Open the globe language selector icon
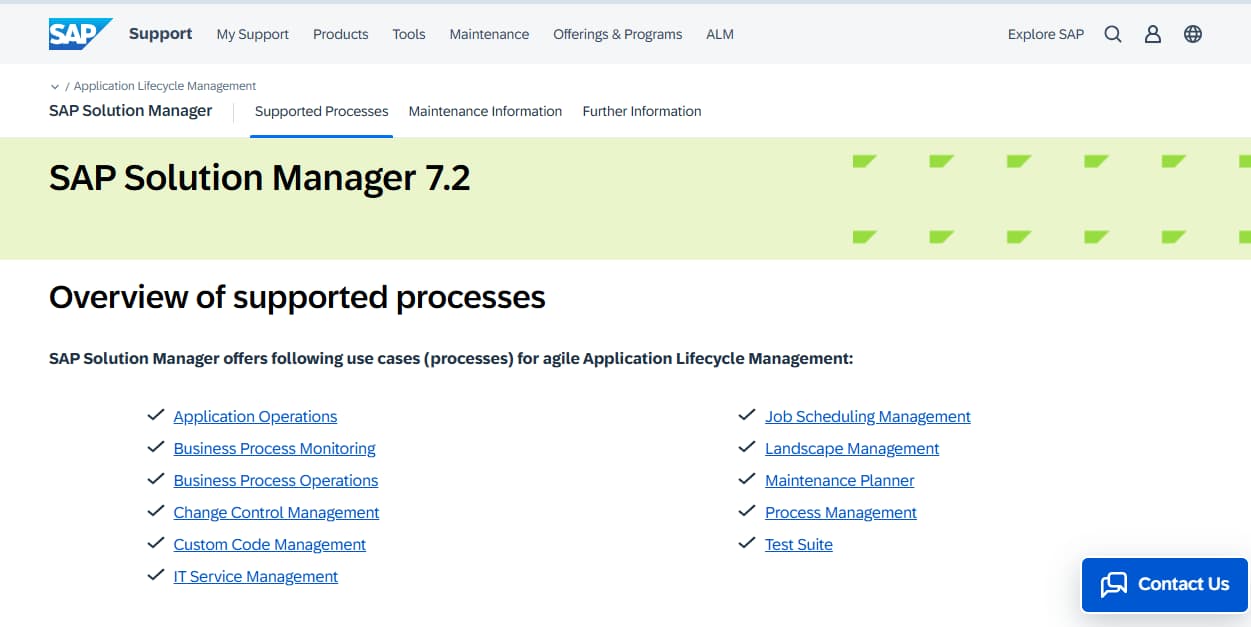This screenshot has height=627, width=1251. (1193, 34)
